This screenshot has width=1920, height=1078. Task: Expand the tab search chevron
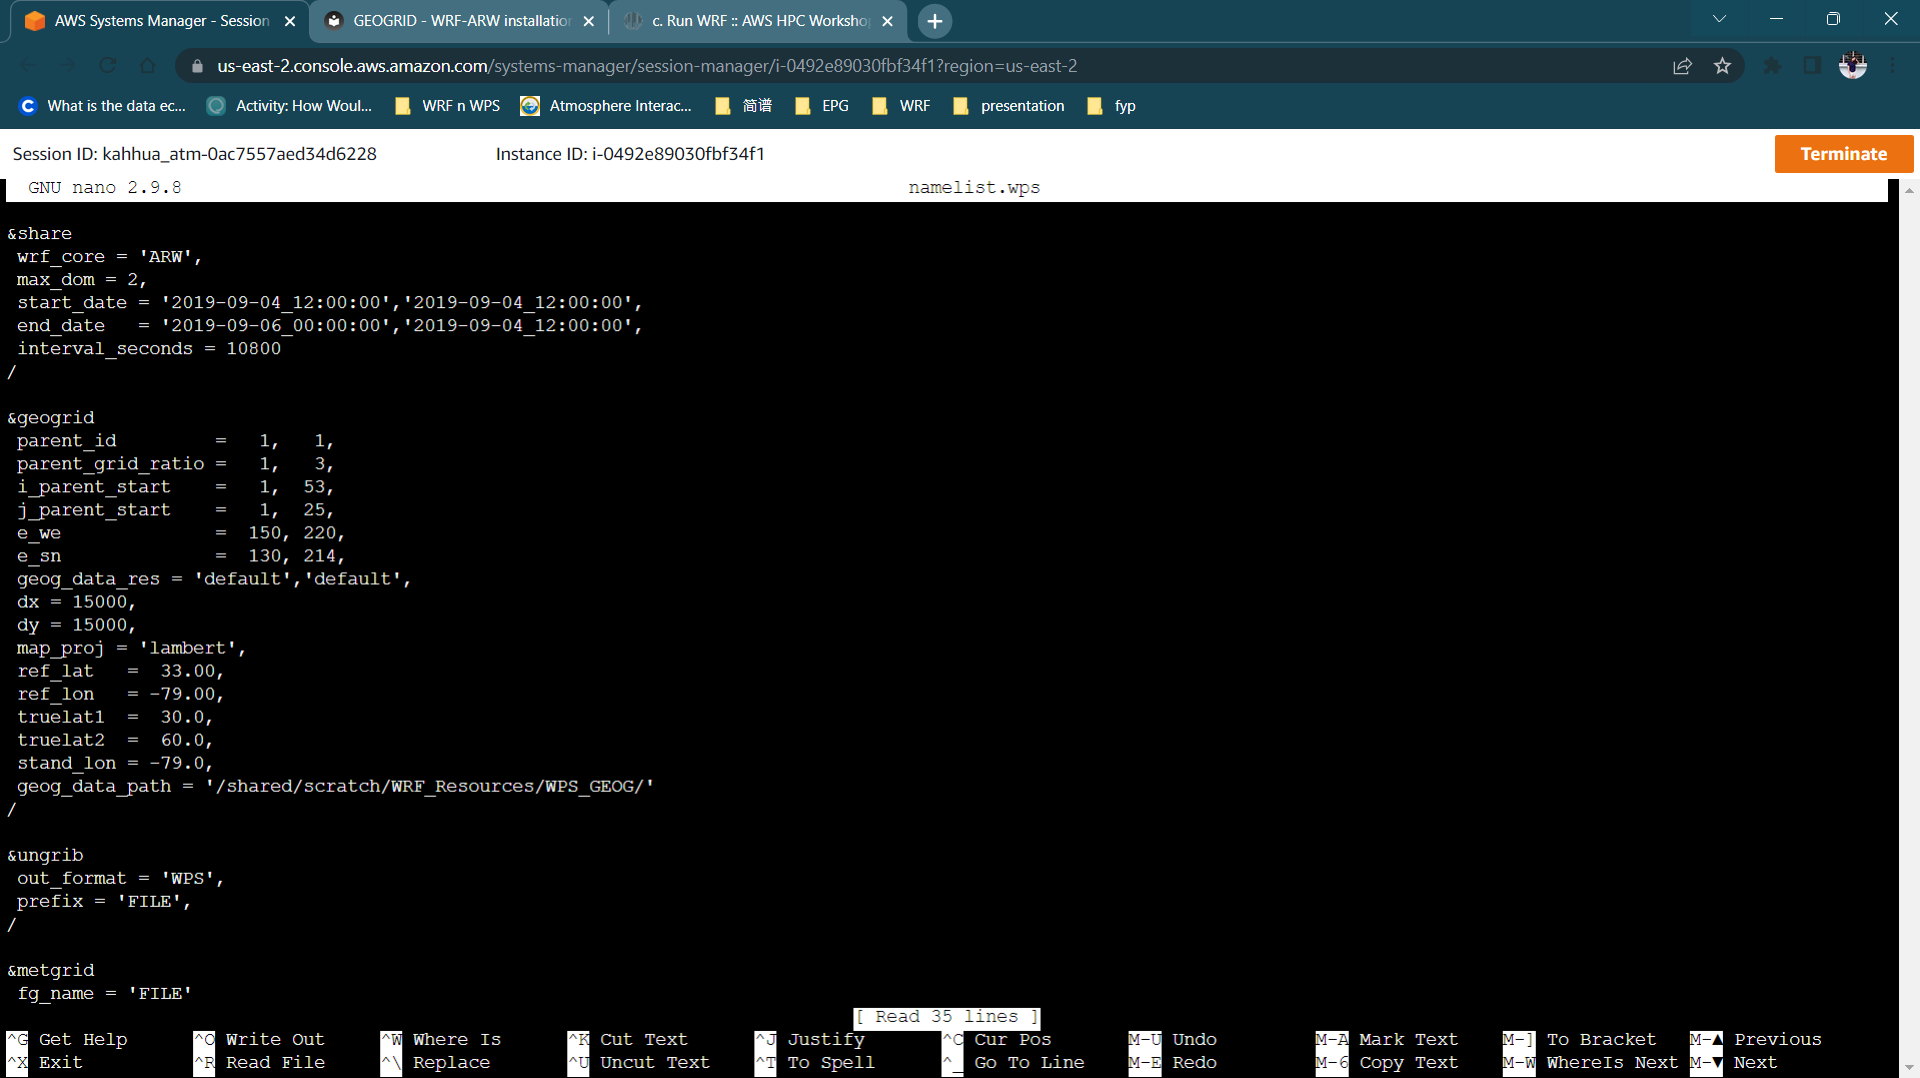click(1719, 19)
